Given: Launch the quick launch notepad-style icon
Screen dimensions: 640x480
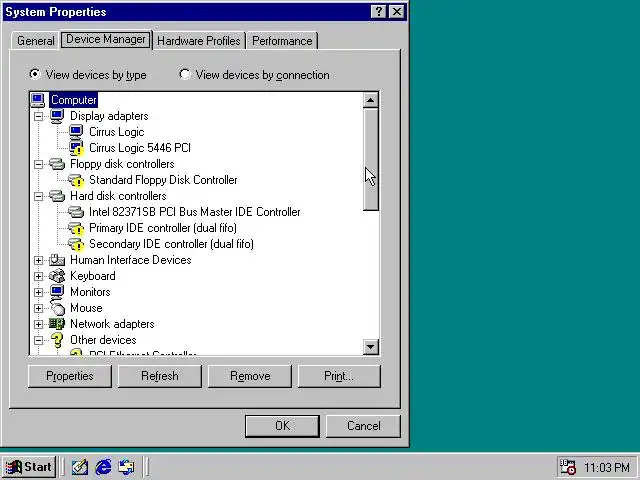Looking at the screenshot, I should [80, 467].
